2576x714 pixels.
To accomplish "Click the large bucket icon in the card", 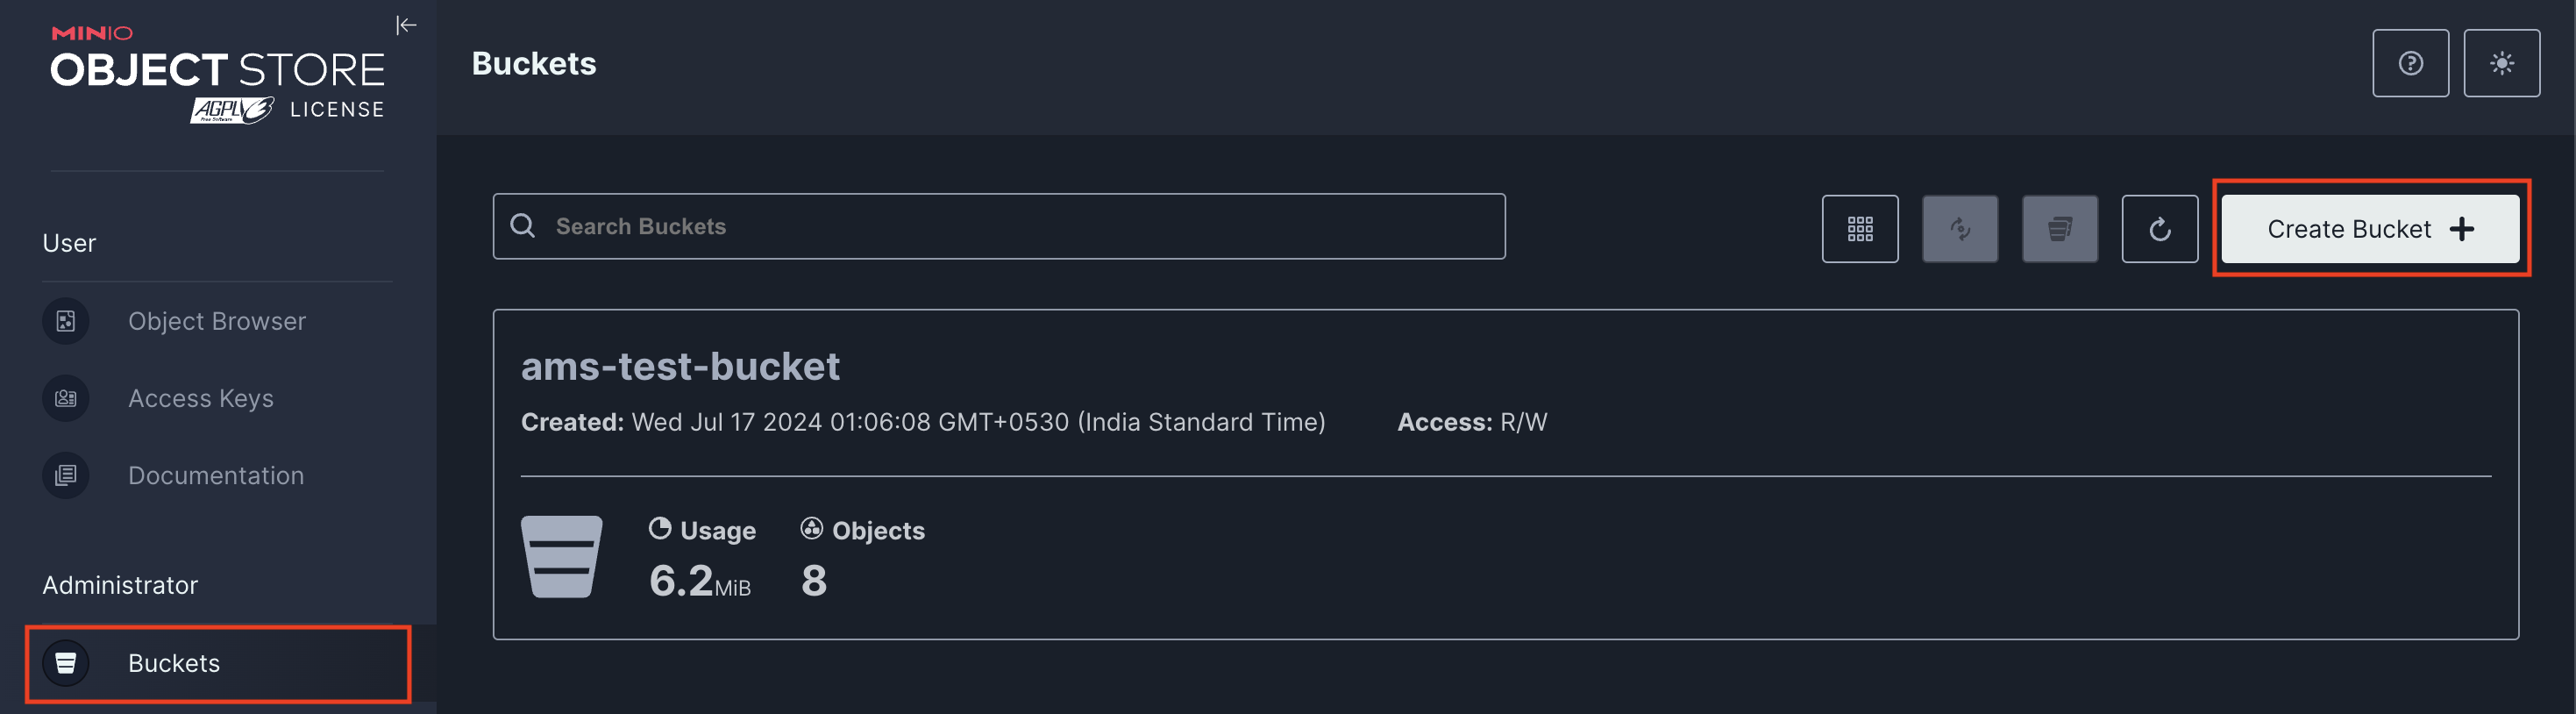I will (561, 556).
